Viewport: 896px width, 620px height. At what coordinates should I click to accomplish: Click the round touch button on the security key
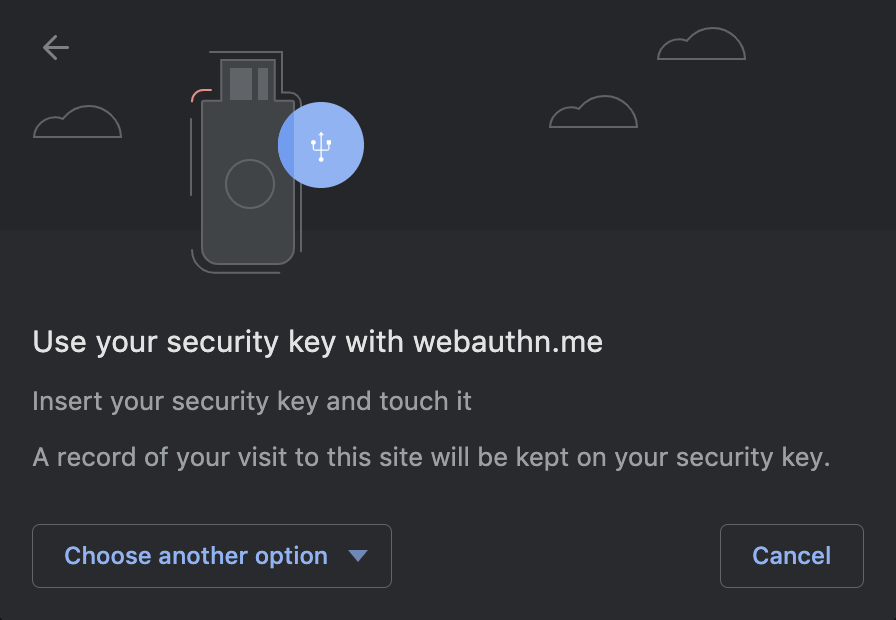point(250,184)
